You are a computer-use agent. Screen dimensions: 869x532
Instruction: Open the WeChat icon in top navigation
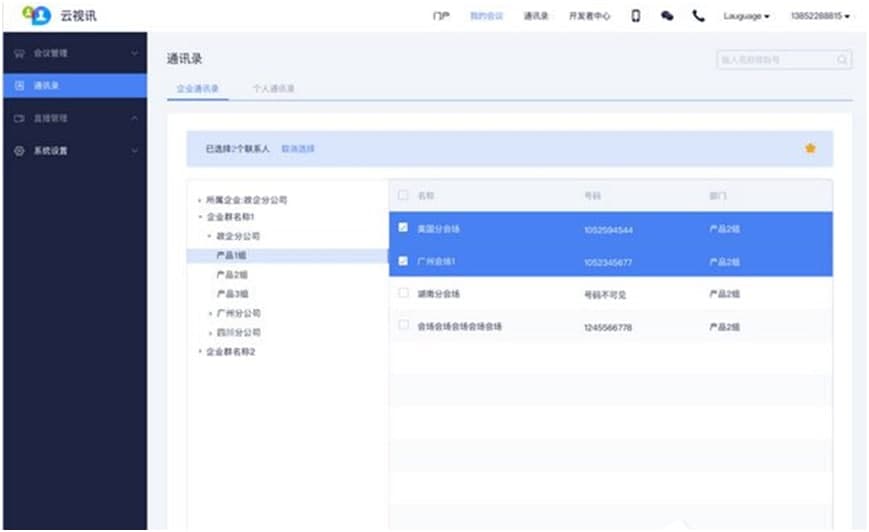[x=667, y=16]
